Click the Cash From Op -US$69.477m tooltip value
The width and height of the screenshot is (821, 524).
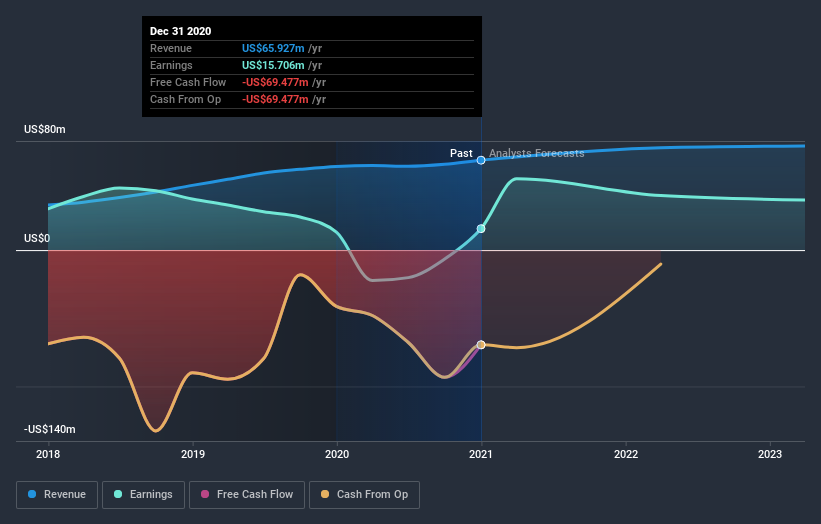[x=275, y=99]
